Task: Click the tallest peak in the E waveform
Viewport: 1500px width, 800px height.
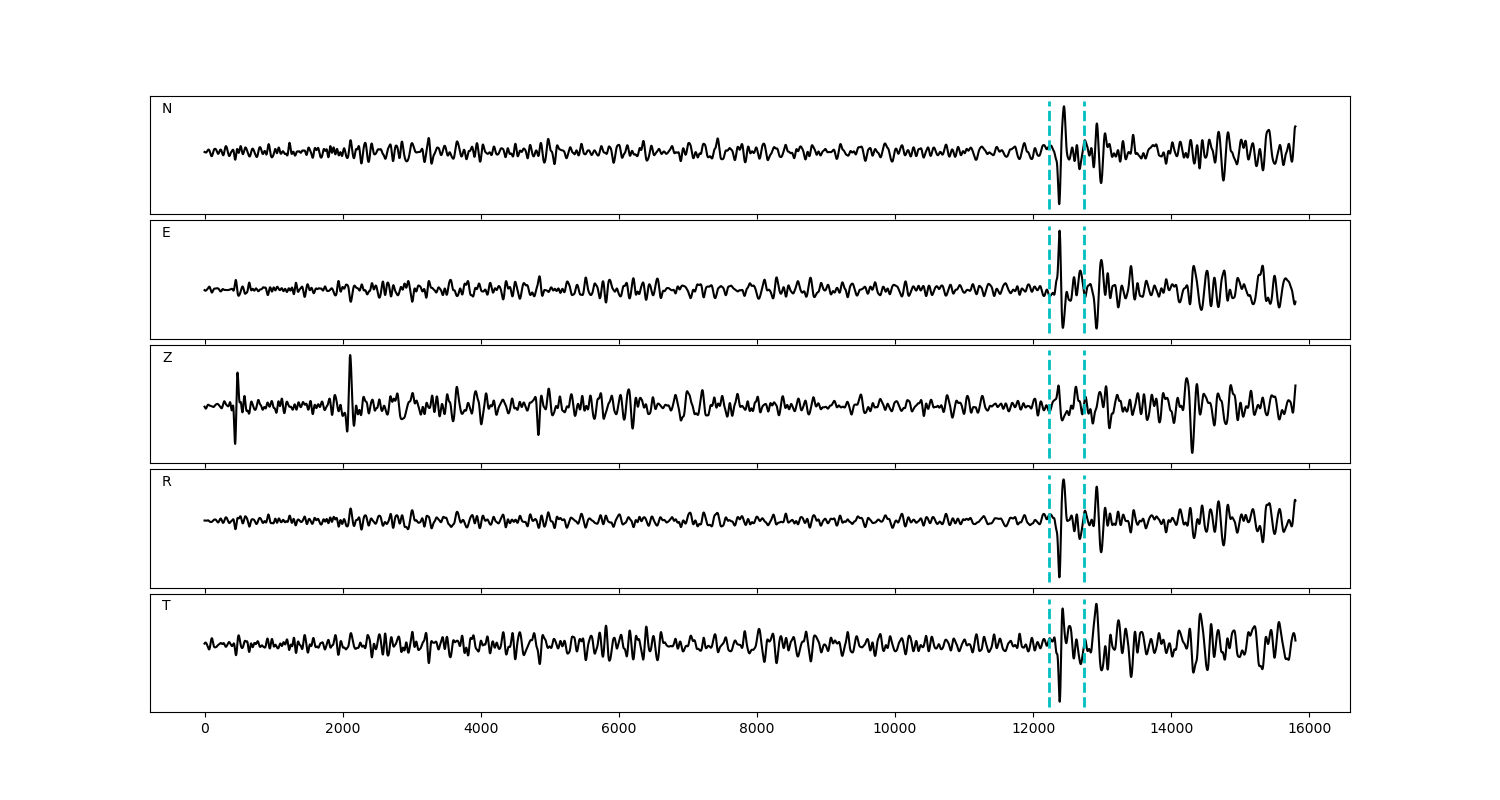Action: (x=1059, y=233)
